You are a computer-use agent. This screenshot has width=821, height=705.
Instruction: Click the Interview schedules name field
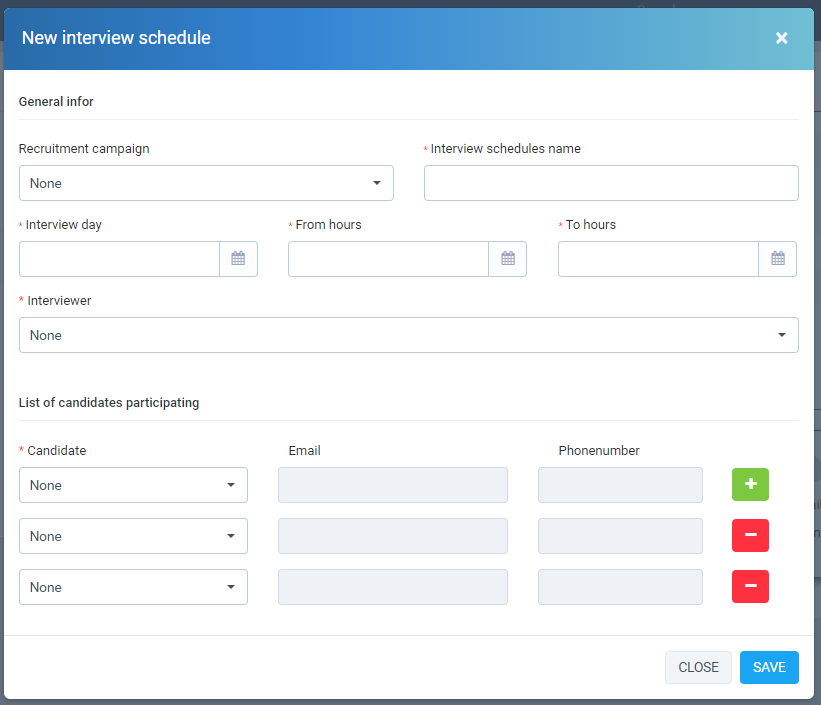[611, 183]
